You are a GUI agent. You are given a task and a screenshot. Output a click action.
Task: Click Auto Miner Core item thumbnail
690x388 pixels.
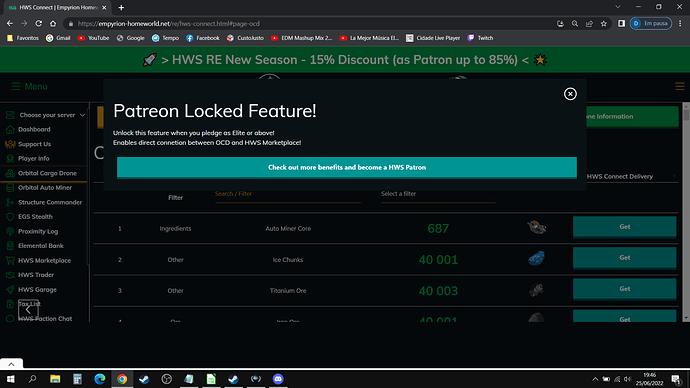click(x=536, y=227)
